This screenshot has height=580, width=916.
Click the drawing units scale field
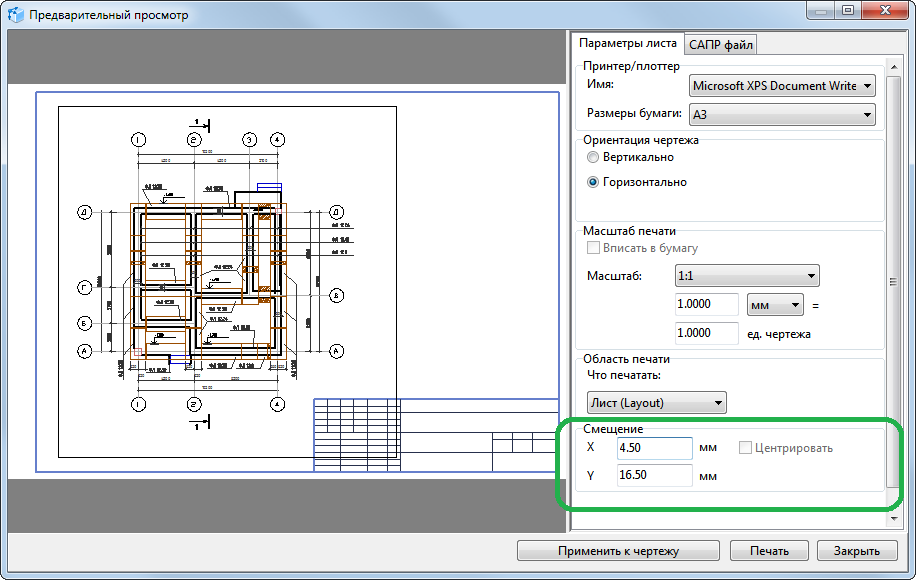[x=707, y=333]
